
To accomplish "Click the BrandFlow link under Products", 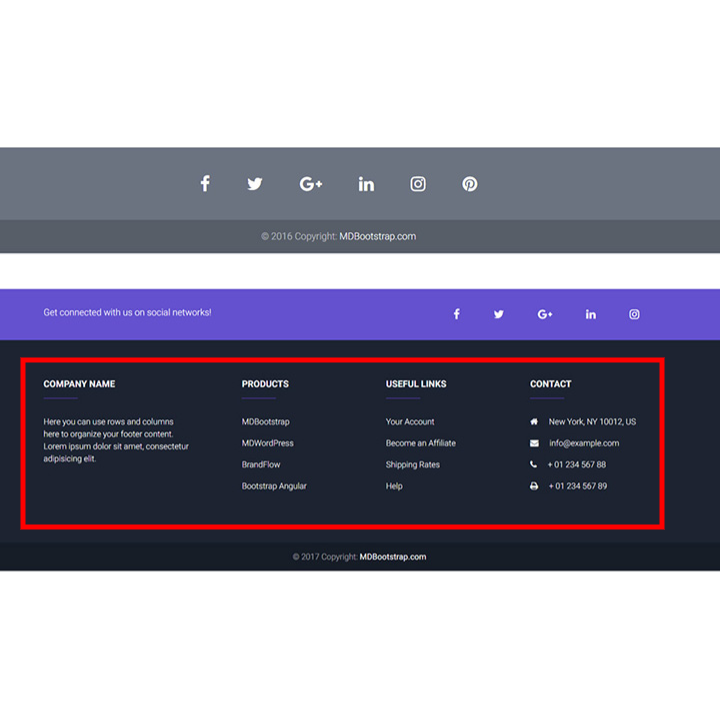I will 261,465.
